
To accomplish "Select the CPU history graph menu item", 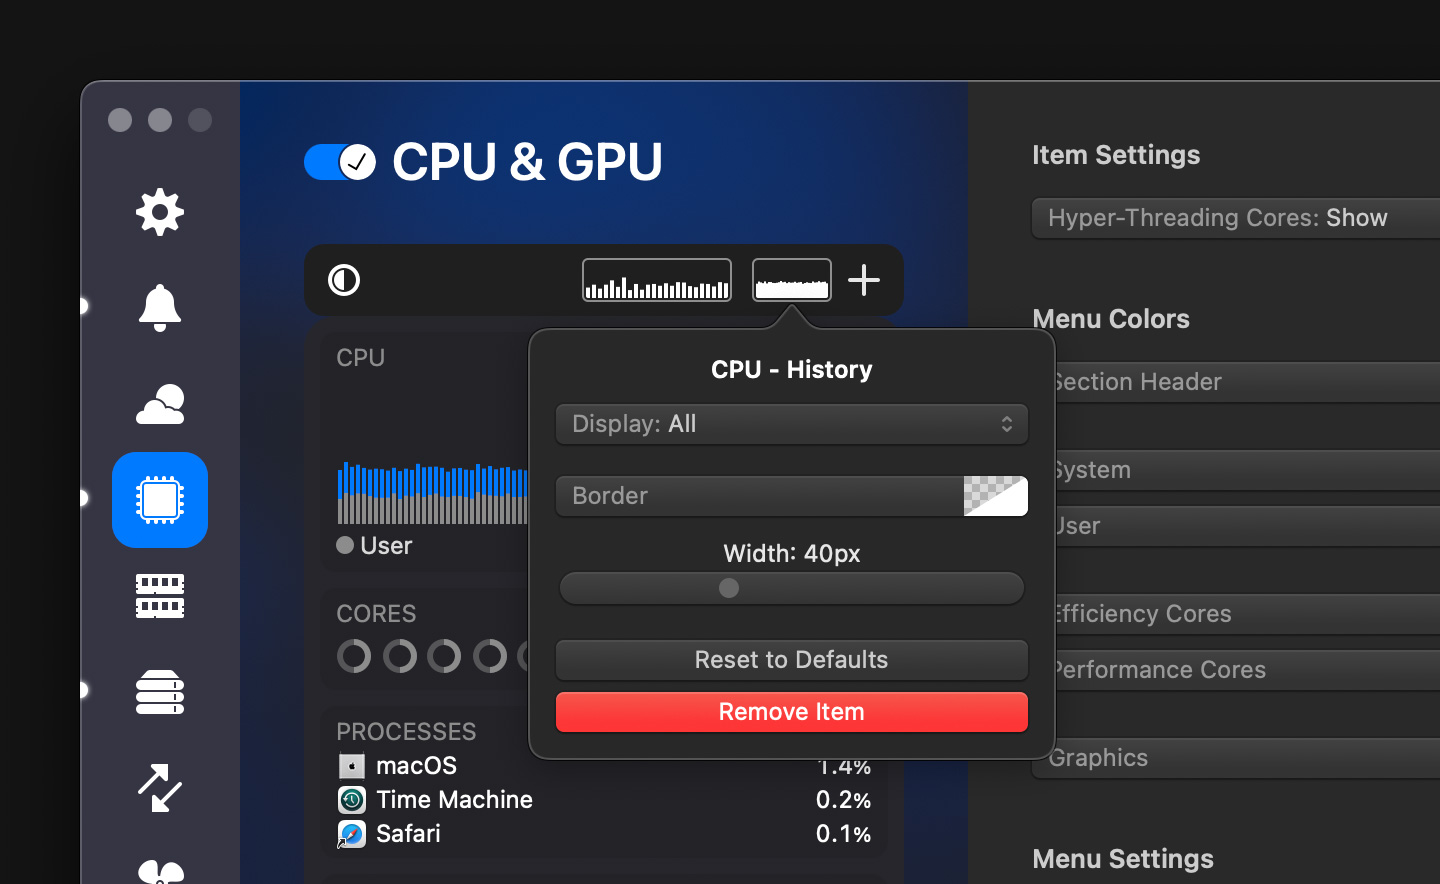I will click(792, 280).
